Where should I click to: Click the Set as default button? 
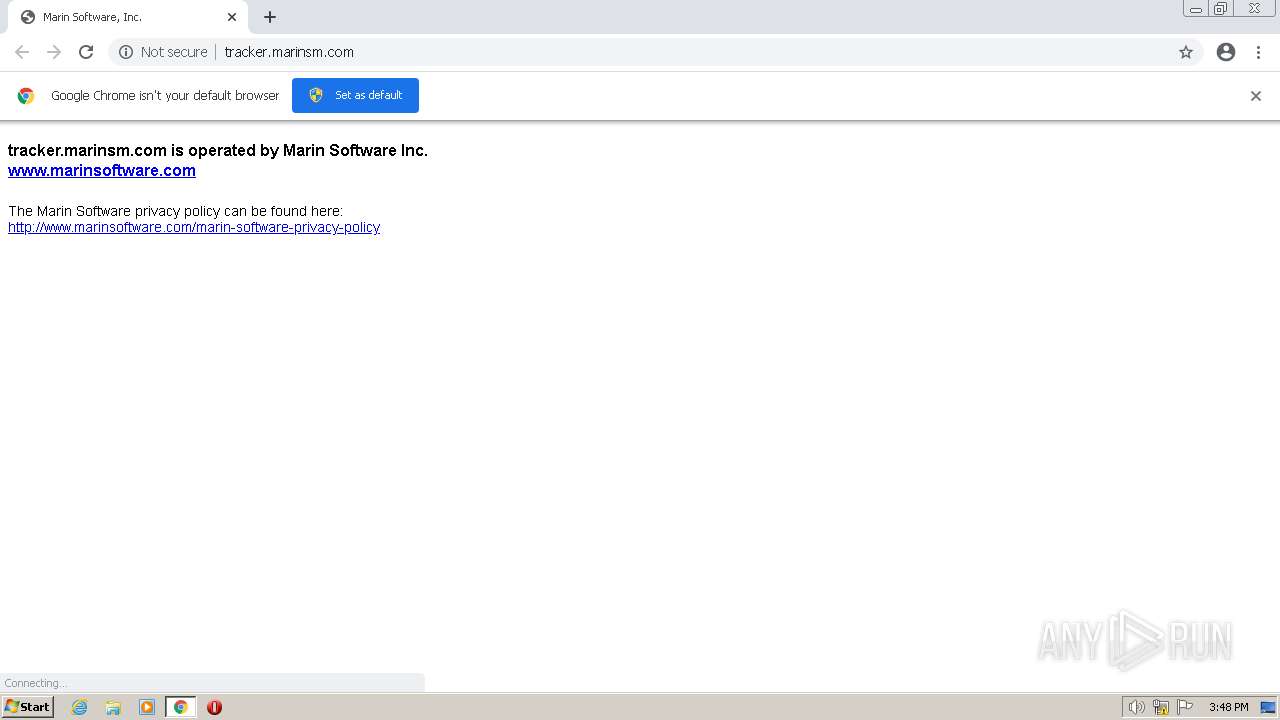click(x=355, y=95)
